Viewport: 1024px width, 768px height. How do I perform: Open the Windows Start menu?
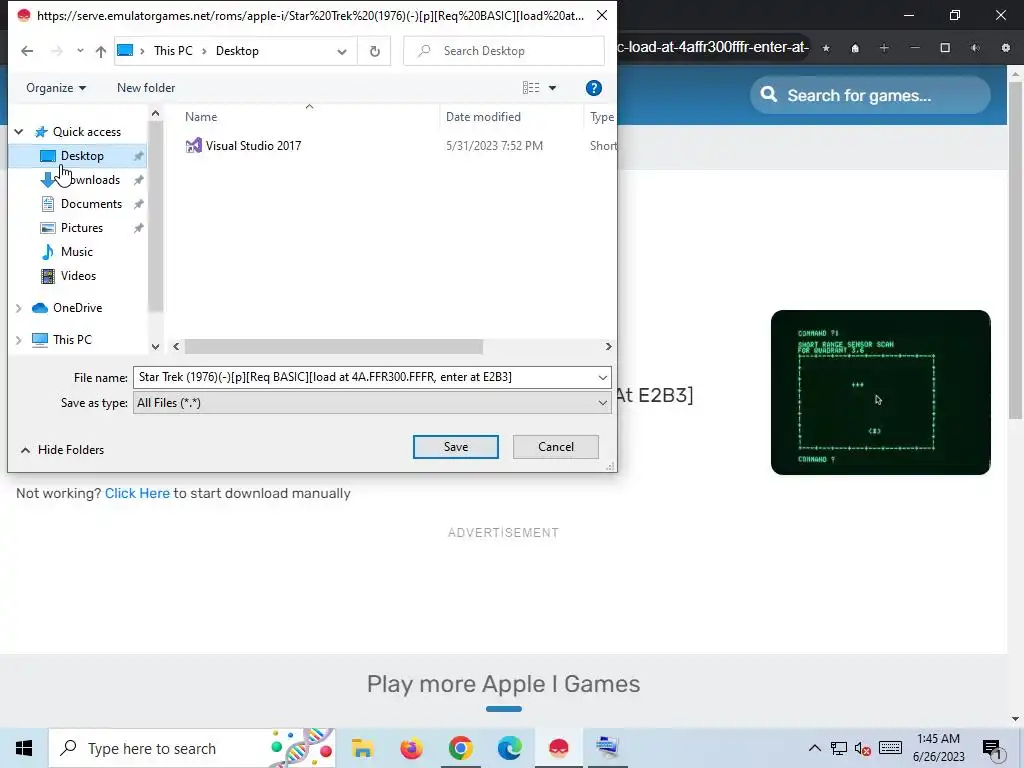click(x=24, y=748)
